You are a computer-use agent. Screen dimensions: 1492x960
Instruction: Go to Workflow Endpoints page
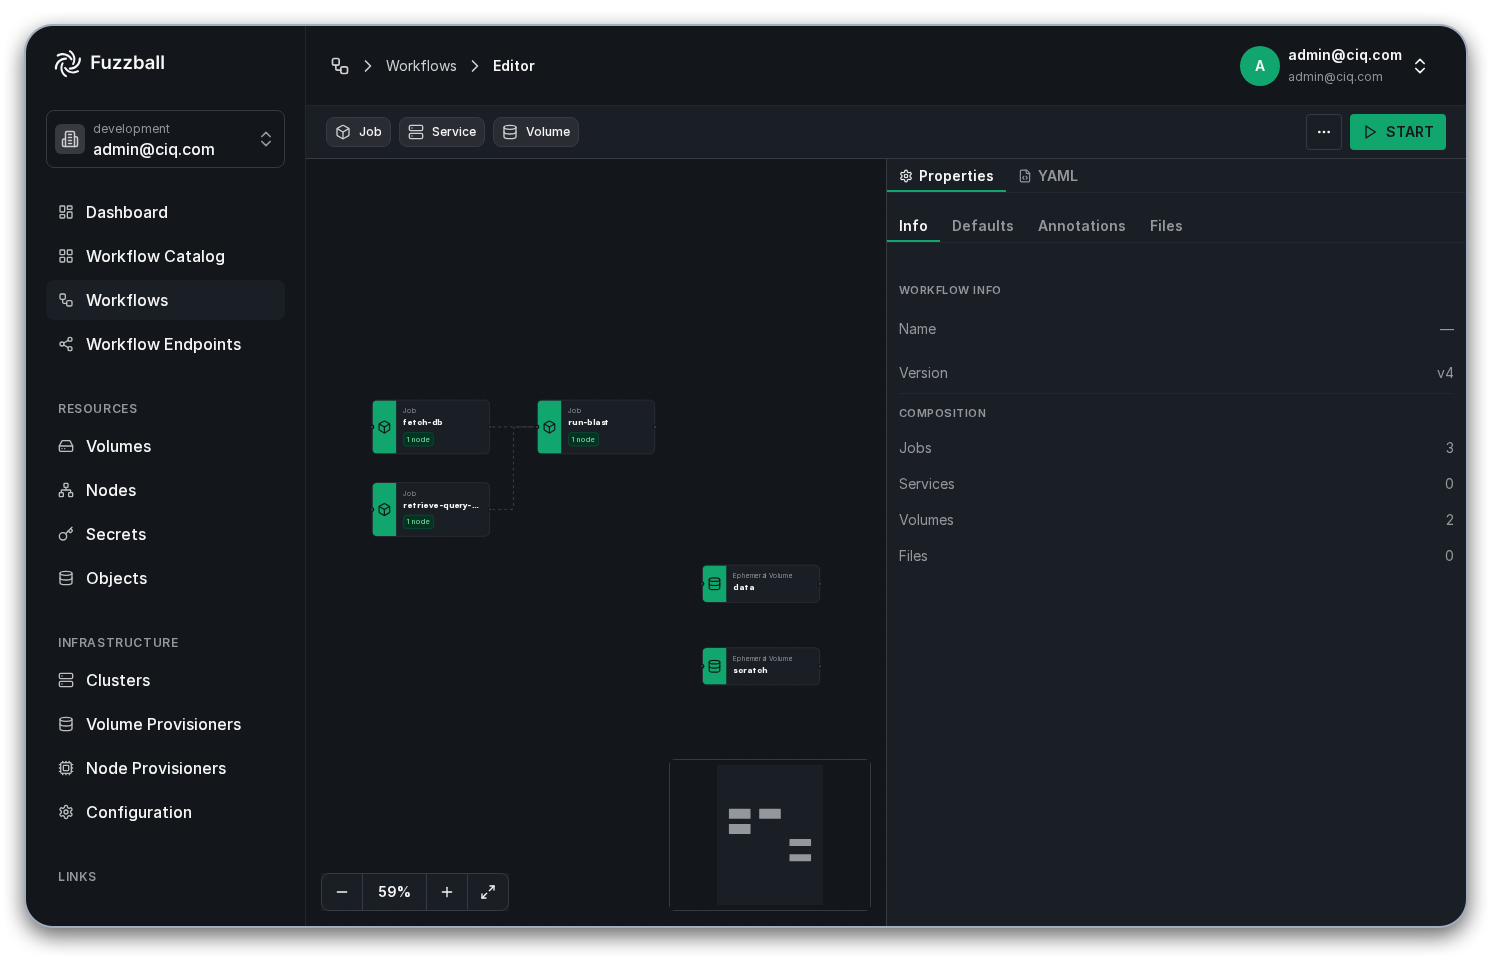tap(165, 344)
